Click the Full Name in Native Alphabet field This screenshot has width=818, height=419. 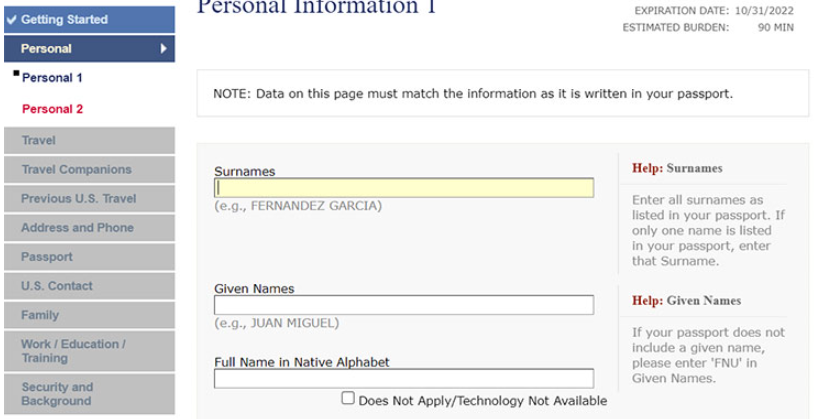(403, 379)
